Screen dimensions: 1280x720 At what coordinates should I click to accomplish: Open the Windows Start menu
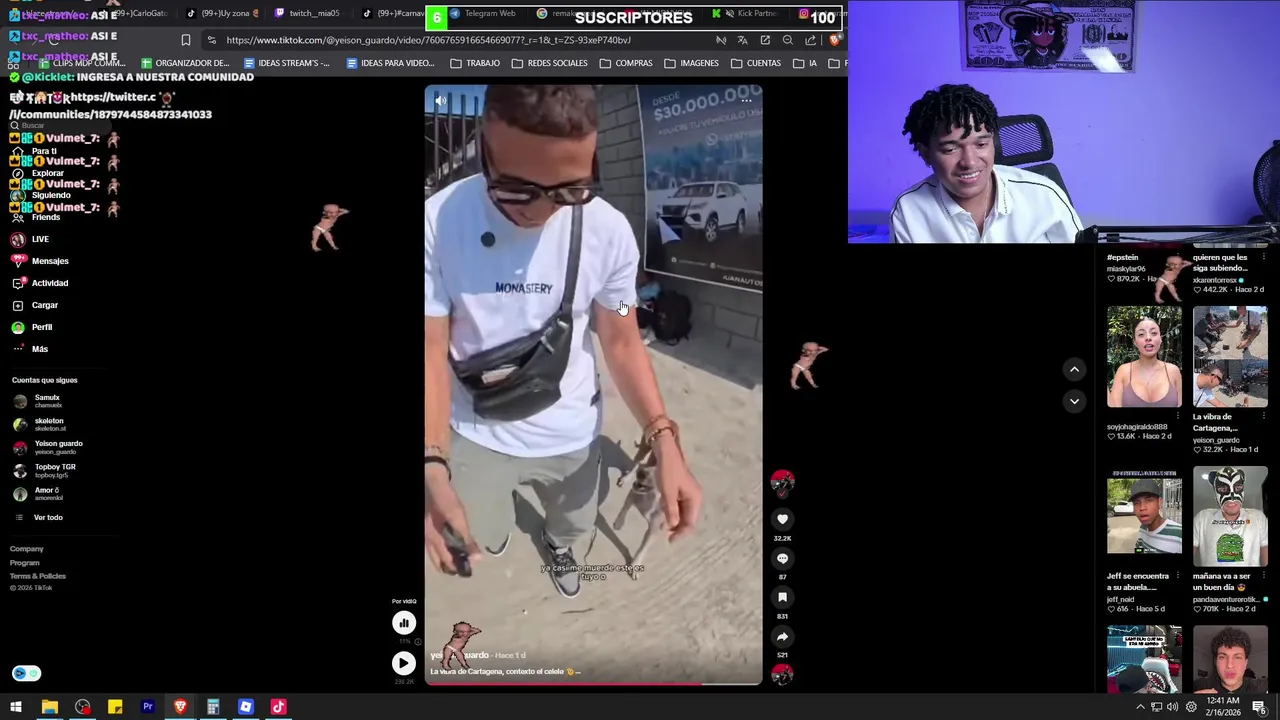pos(16,707)
